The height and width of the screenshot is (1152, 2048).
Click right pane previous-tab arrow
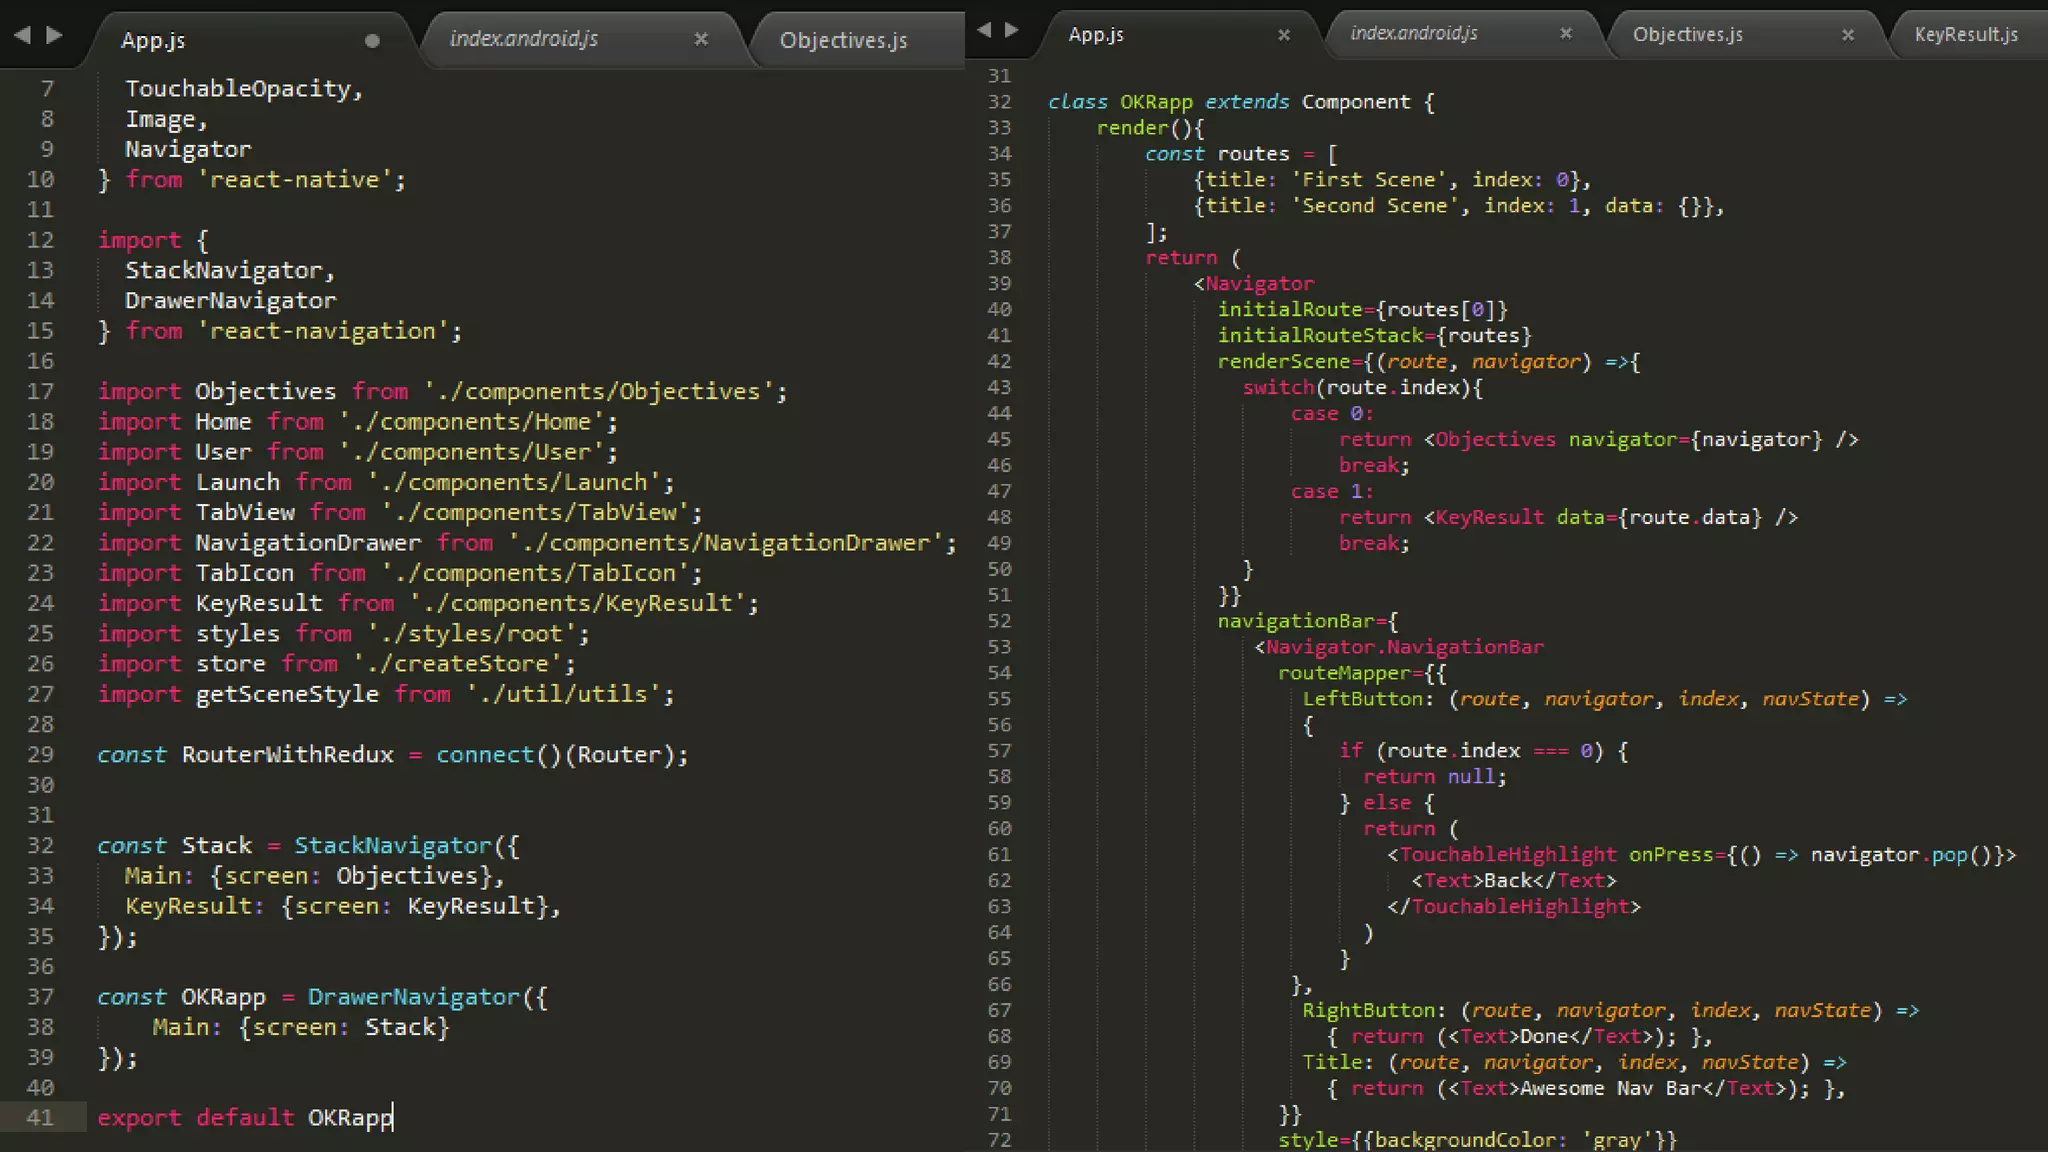coord(984,30)
